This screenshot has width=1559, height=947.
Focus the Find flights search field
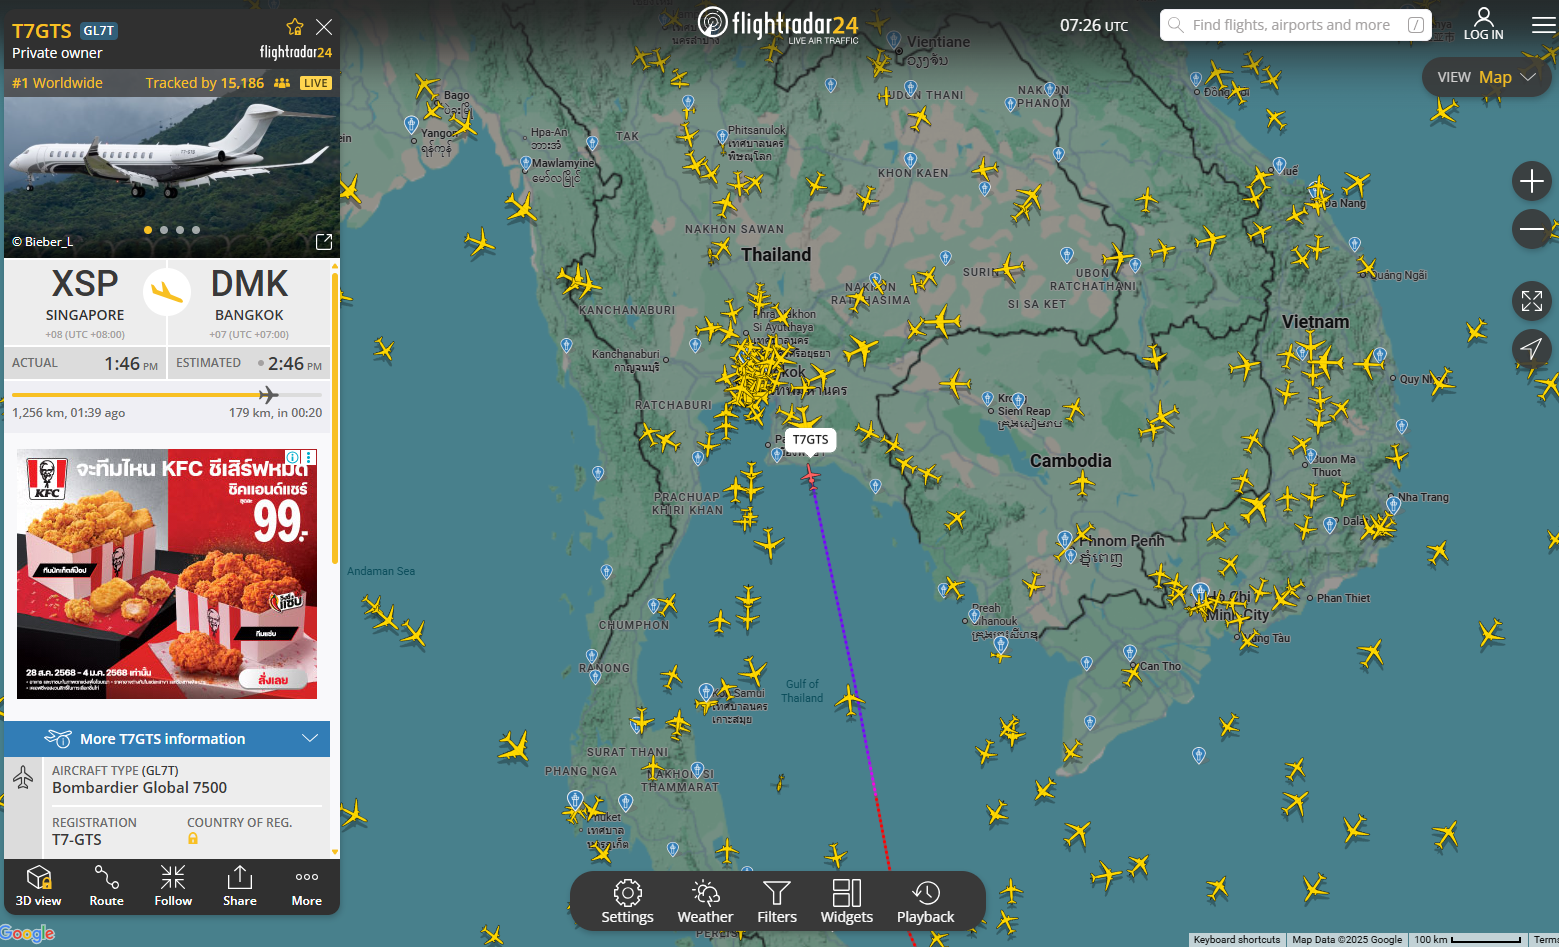1290,25
